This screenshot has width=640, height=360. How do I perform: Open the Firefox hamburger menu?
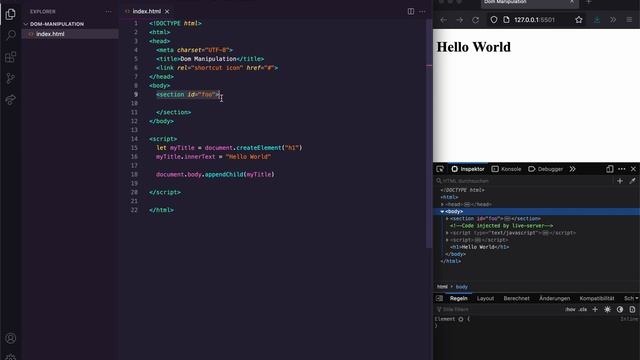click(x=629, y=20)
